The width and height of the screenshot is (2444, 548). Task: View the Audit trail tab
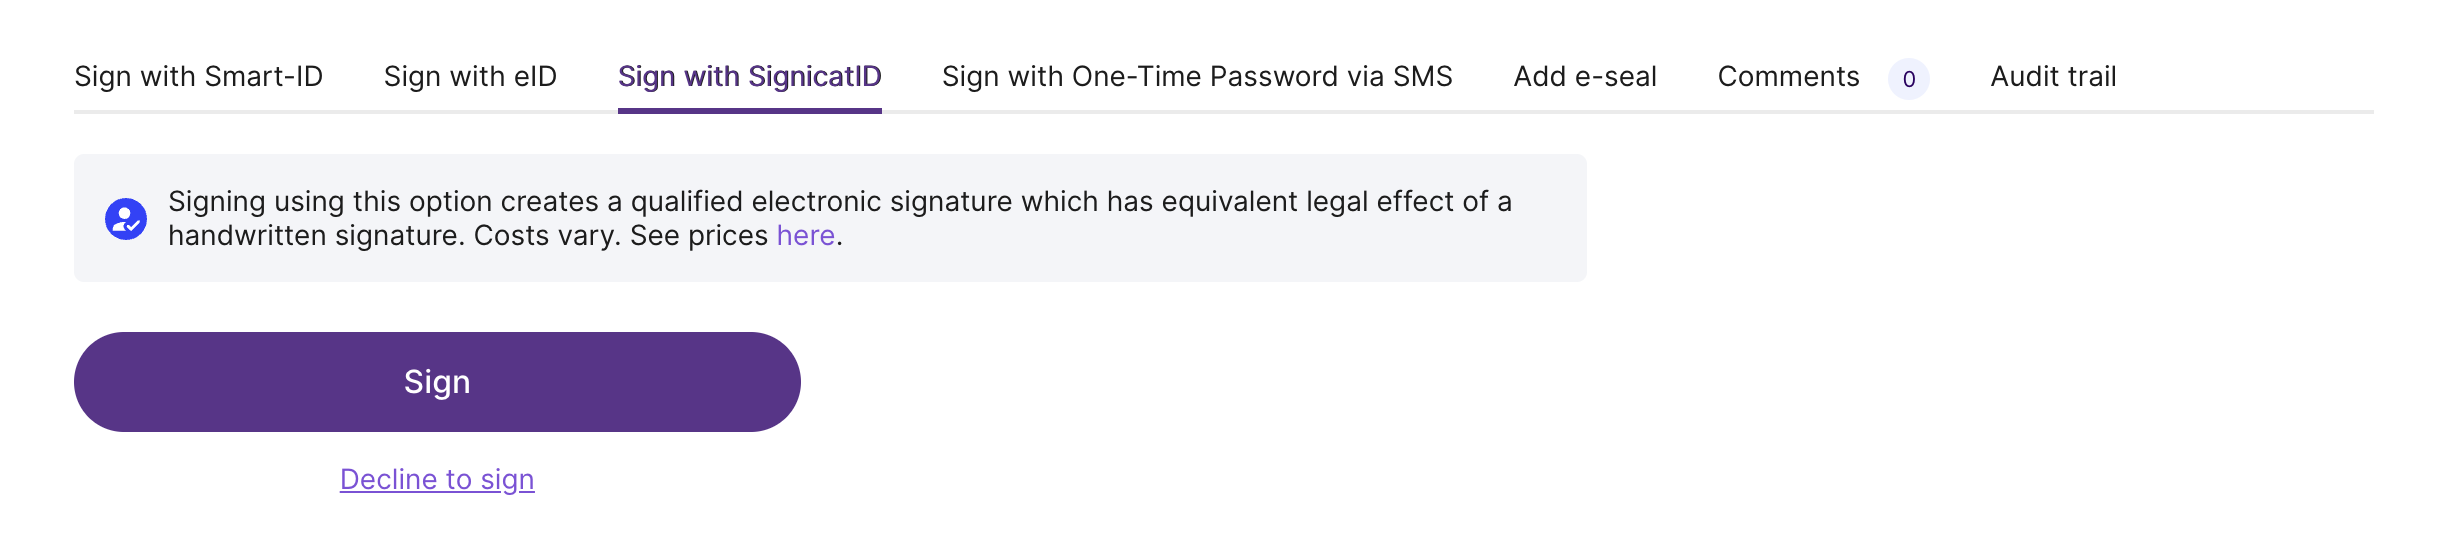[x=2053, y=77]
